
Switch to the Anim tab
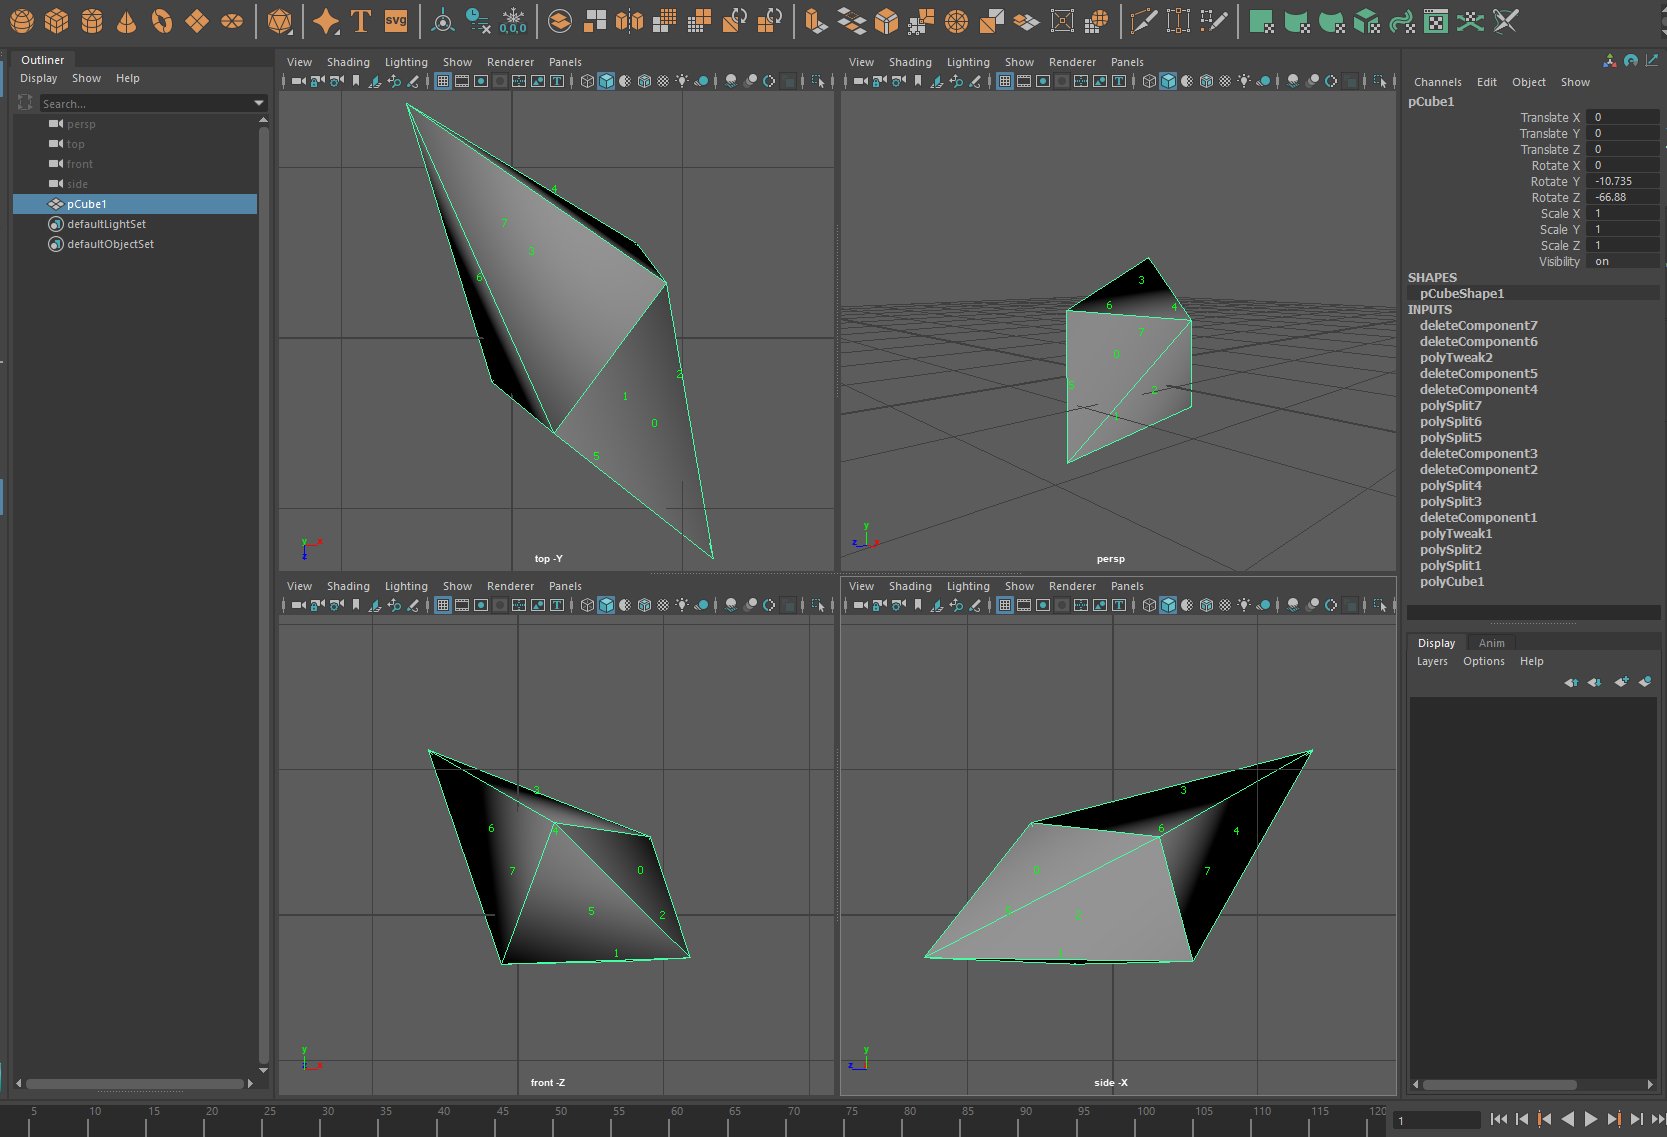[x=1491, y=643]
